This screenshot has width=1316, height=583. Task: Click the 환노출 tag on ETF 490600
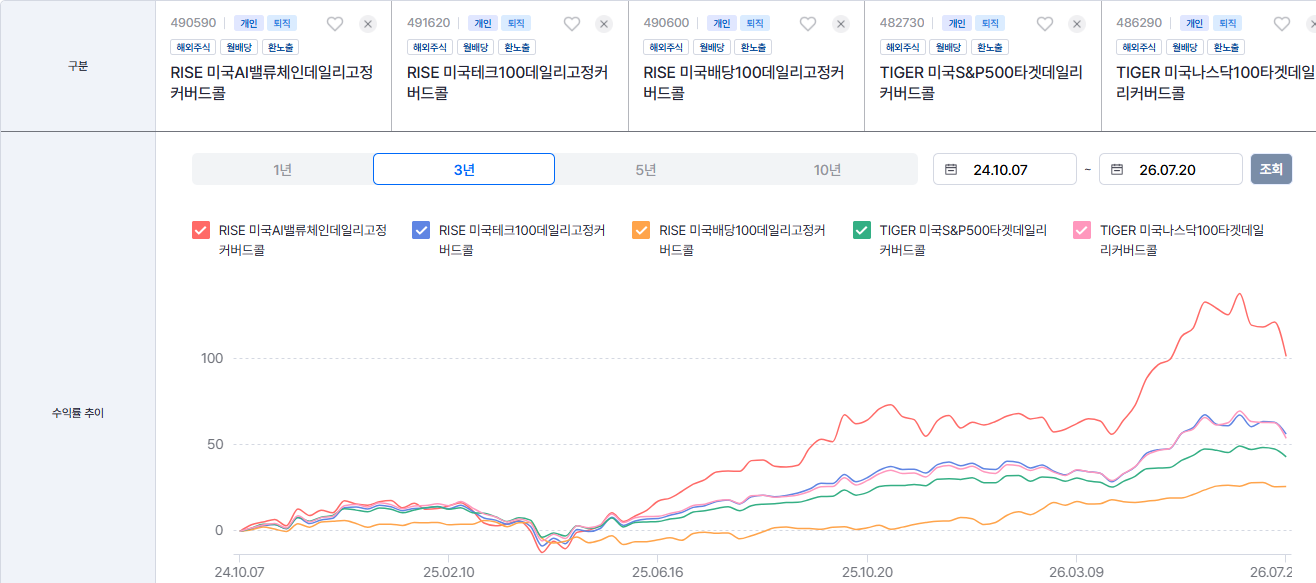pos(752,47)
